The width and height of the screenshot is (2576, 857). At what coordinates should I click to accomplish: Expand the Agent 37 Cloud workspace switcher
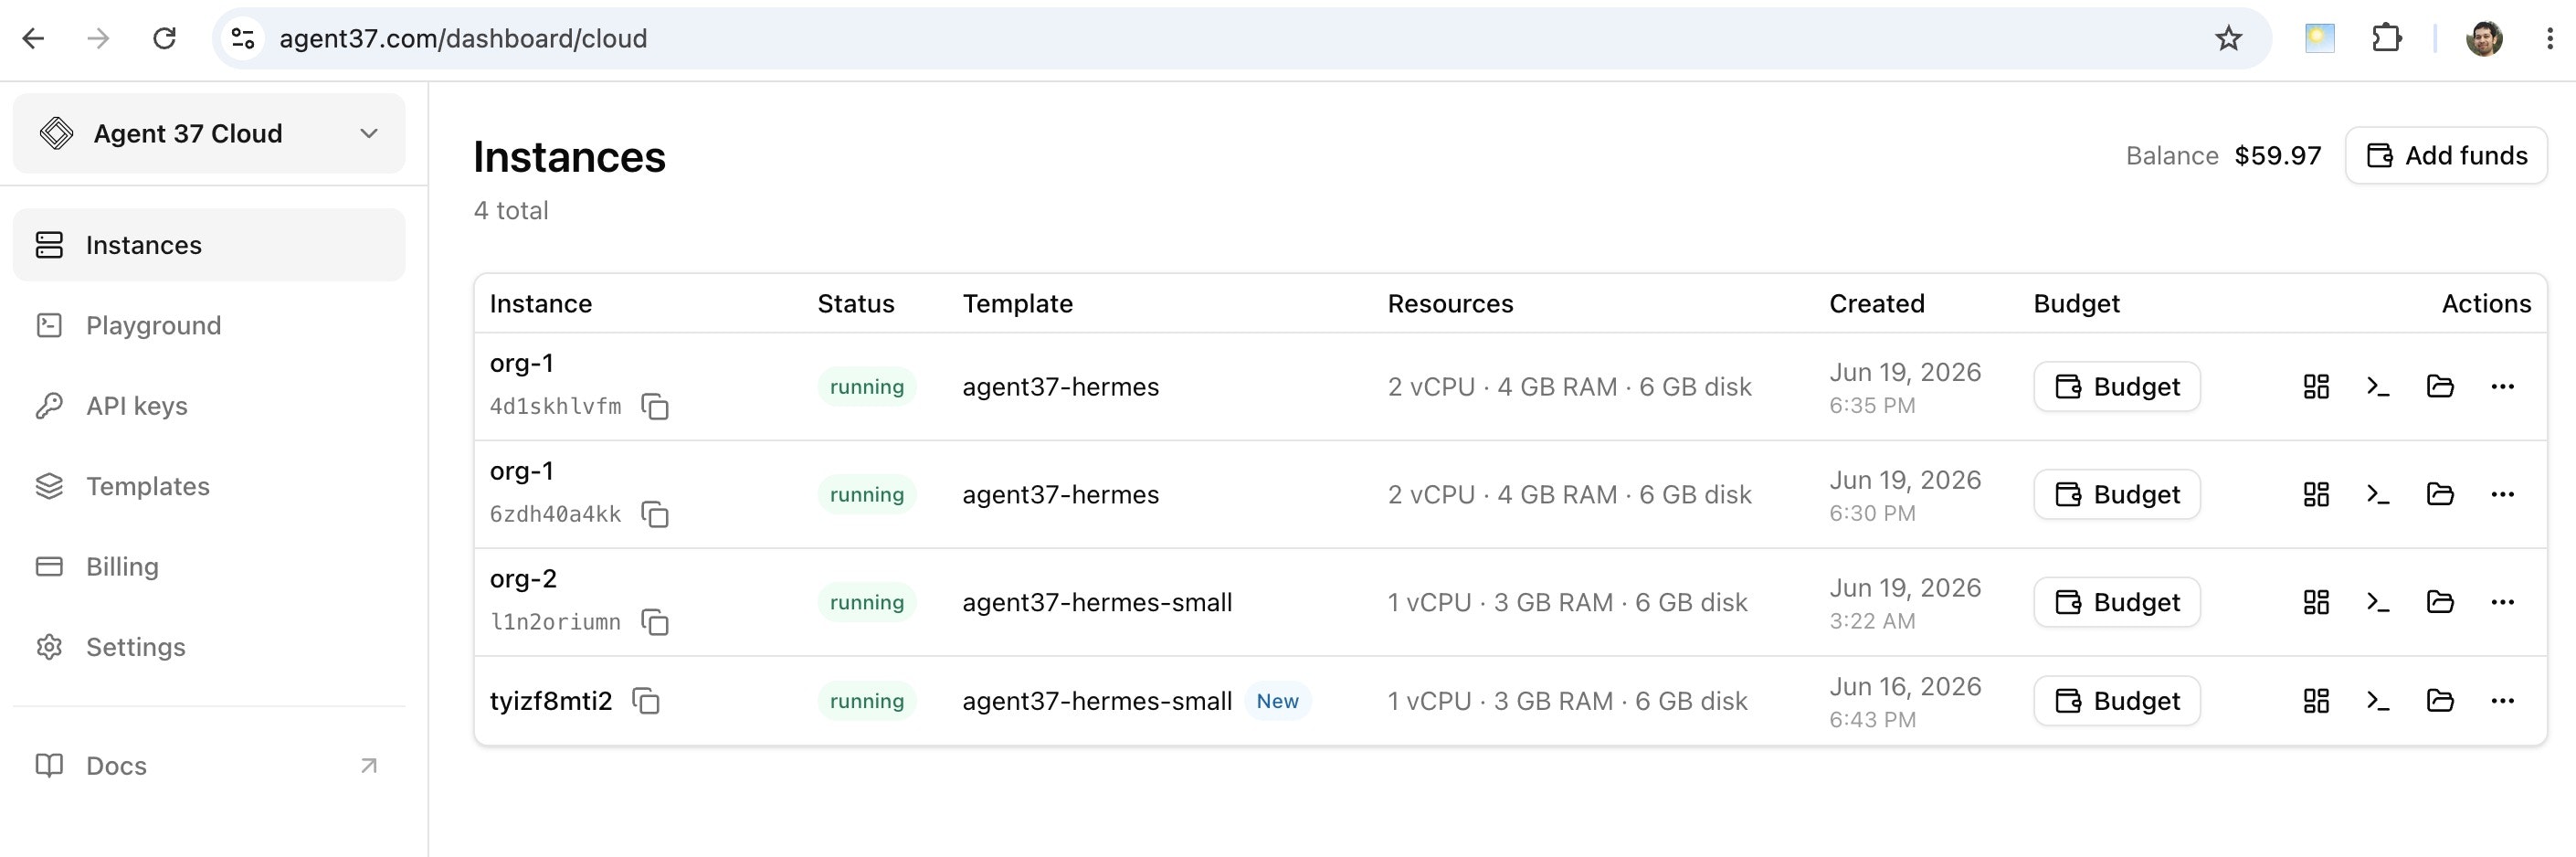[209, 134]
